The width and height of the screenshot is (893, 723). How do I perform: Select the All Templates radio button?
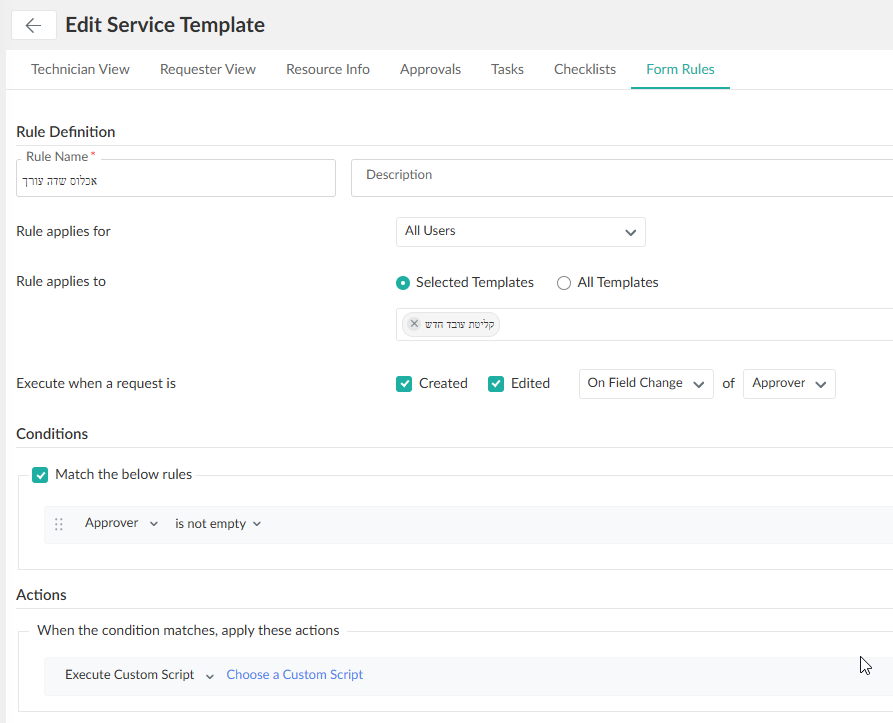tap(564, 283)
